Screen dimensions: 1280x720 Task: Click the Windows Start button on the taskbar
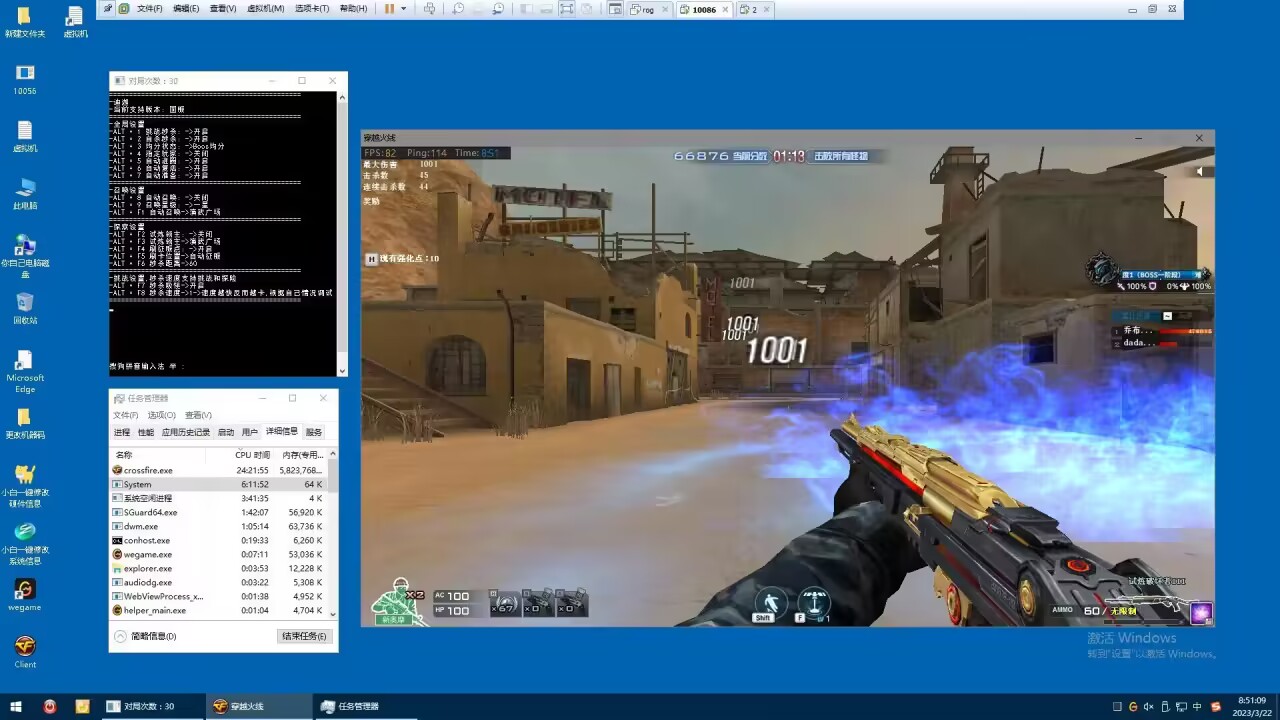click(x=17, y=706)
